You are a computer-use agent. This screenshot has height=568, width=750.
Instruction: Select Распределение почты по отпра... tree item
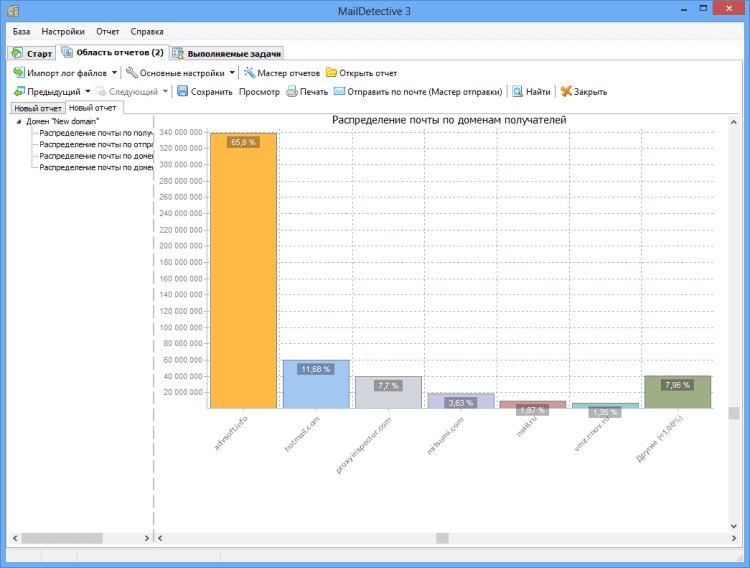coord(96,145)
